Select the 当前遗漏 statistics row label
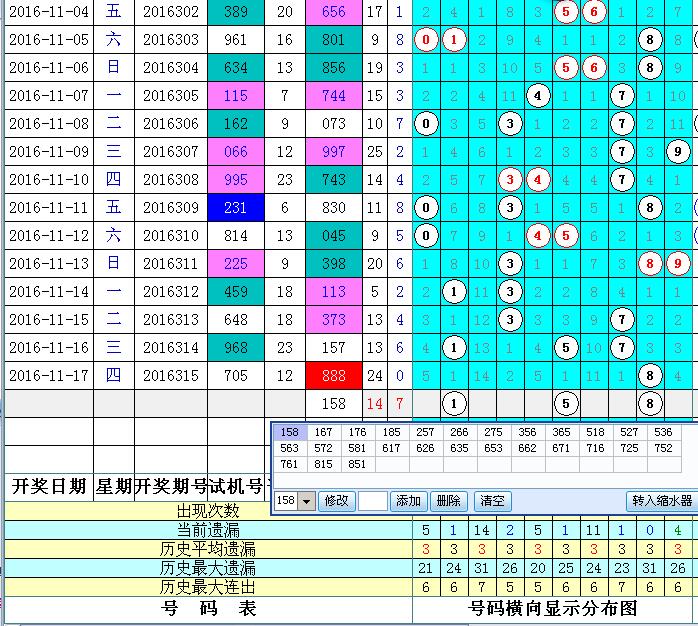The width and height of the screenshot is (698, 626). [x=208, y=530]
